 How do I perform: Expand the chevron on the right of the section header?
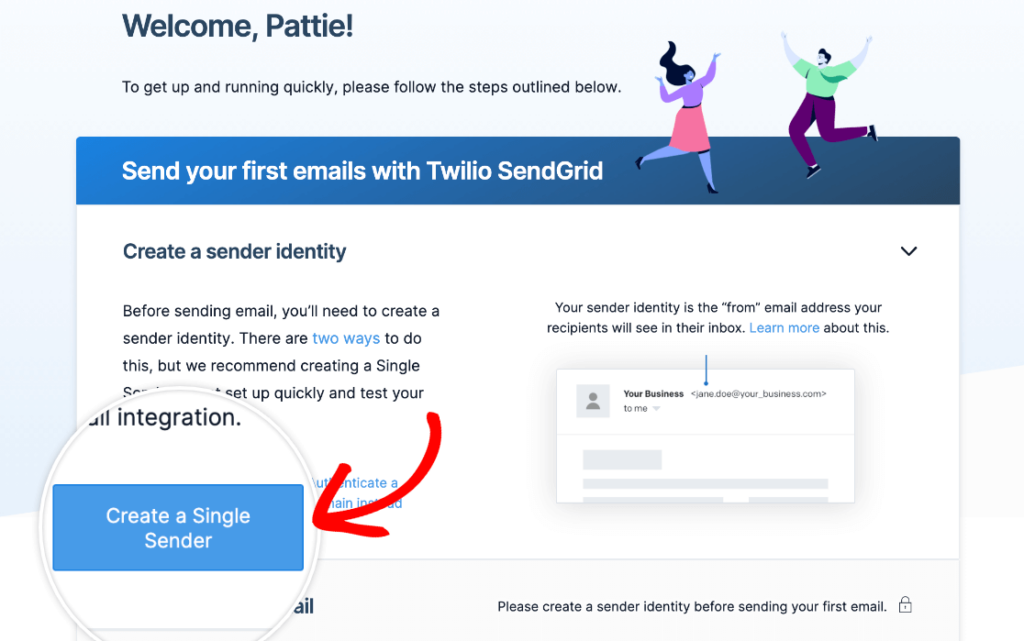909,251
